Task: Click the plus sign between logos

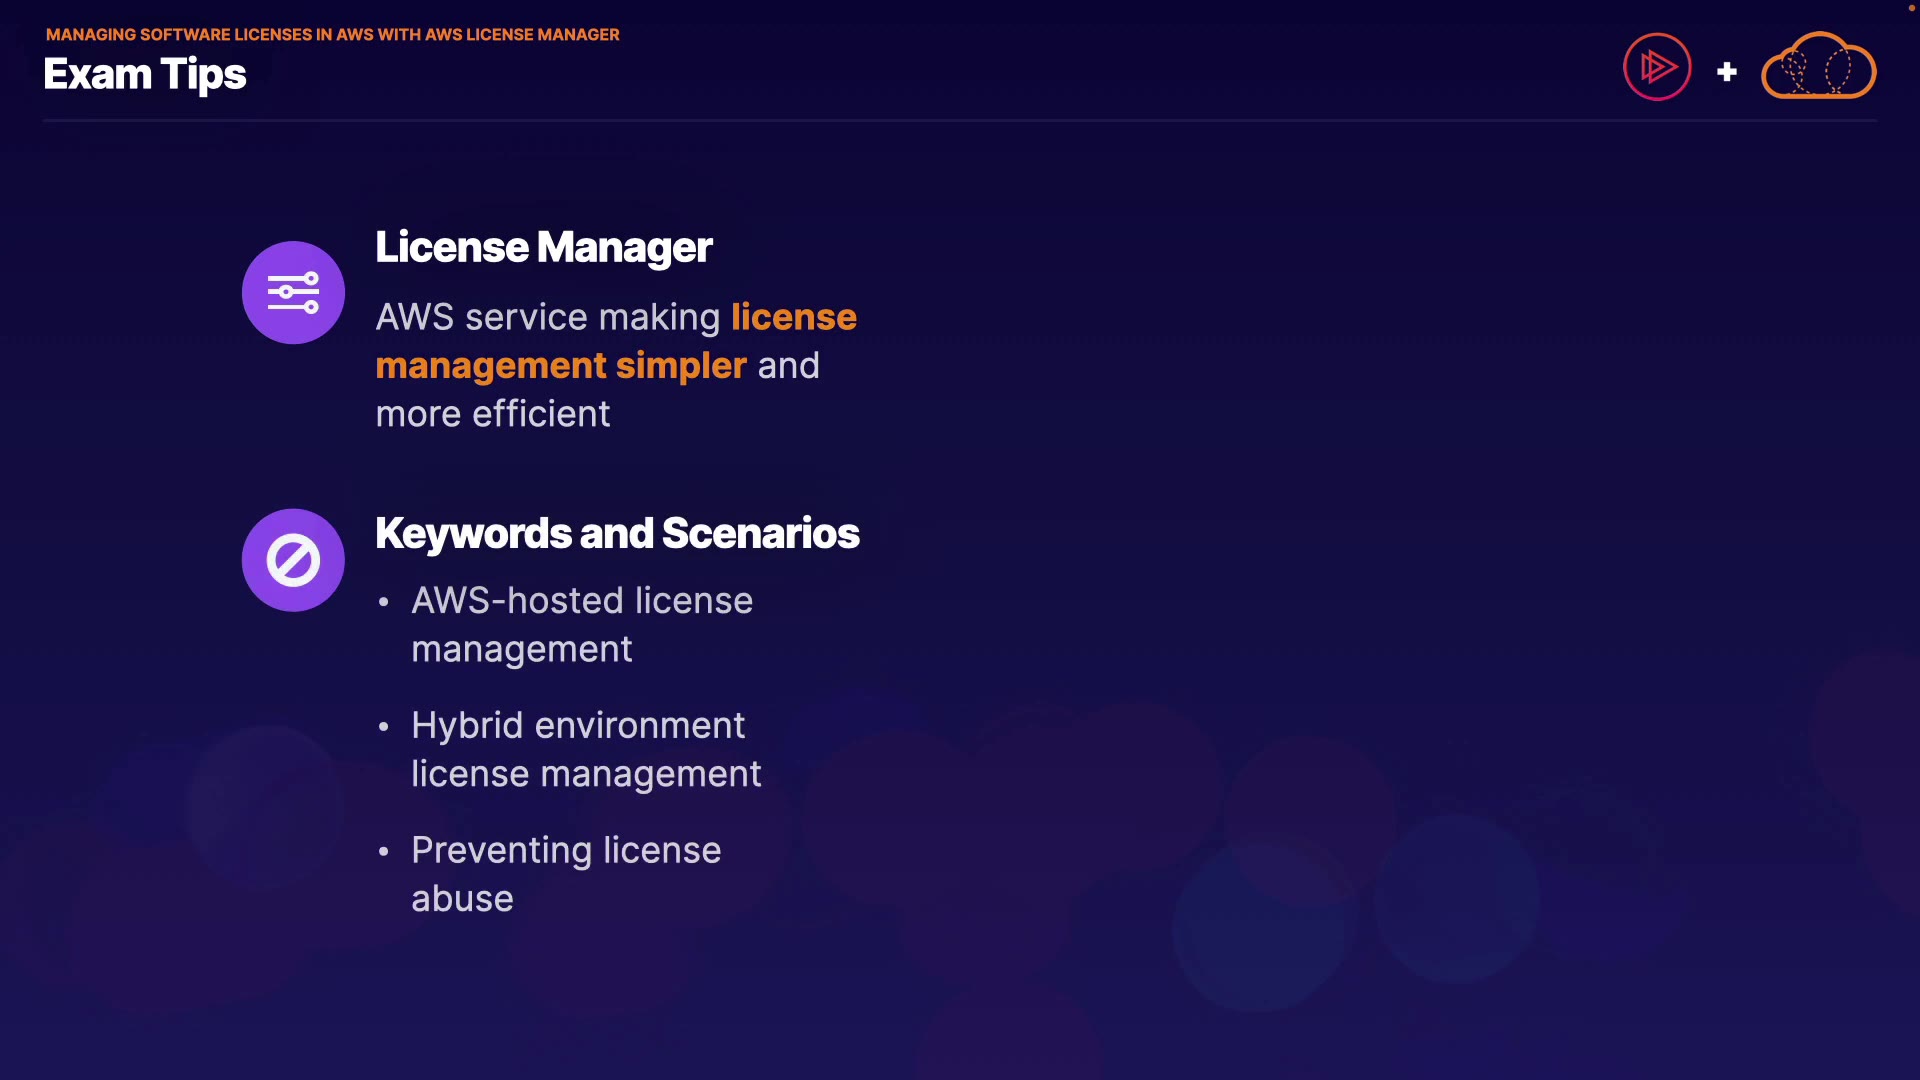Action: click(1726, 72)
